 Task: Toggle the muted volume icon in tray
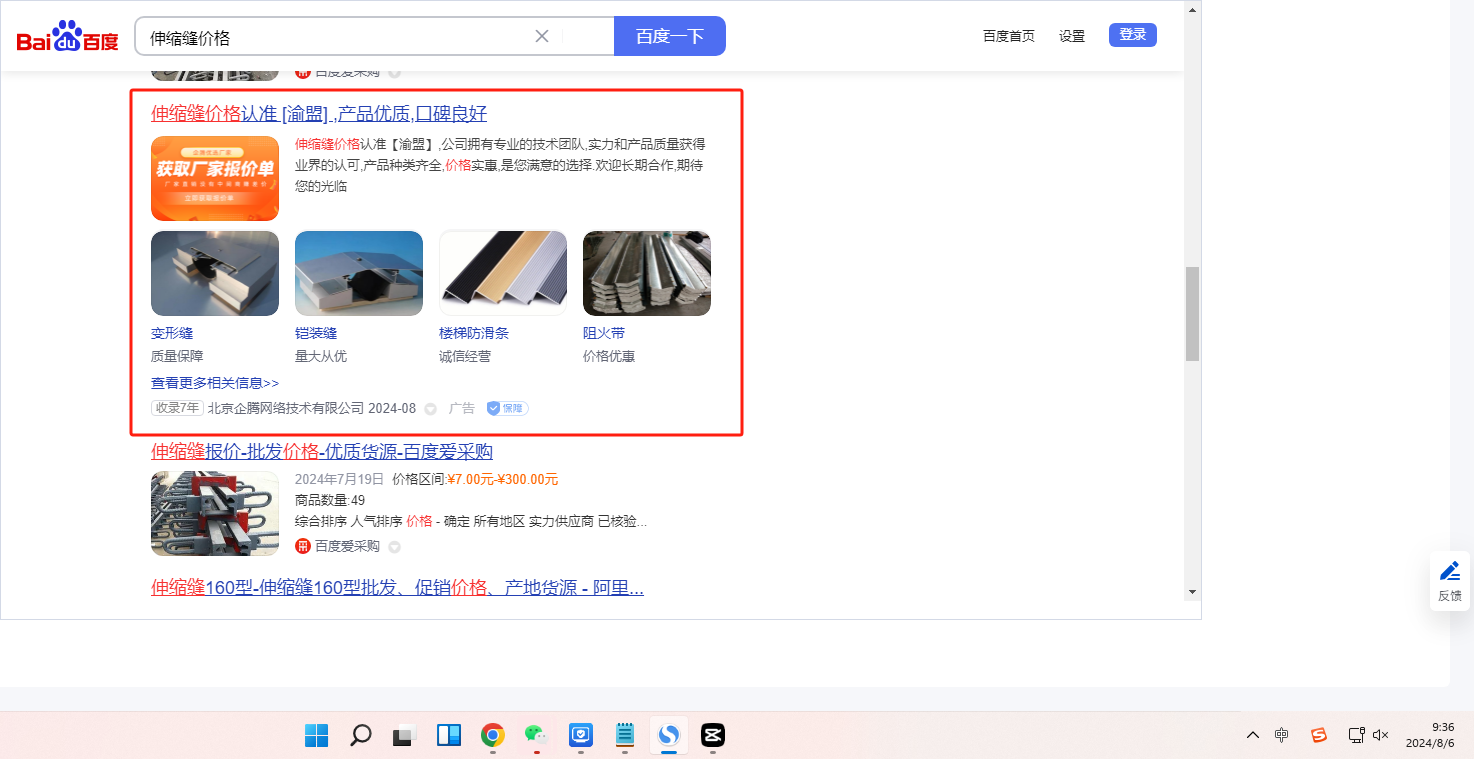tap(1381, 735)
